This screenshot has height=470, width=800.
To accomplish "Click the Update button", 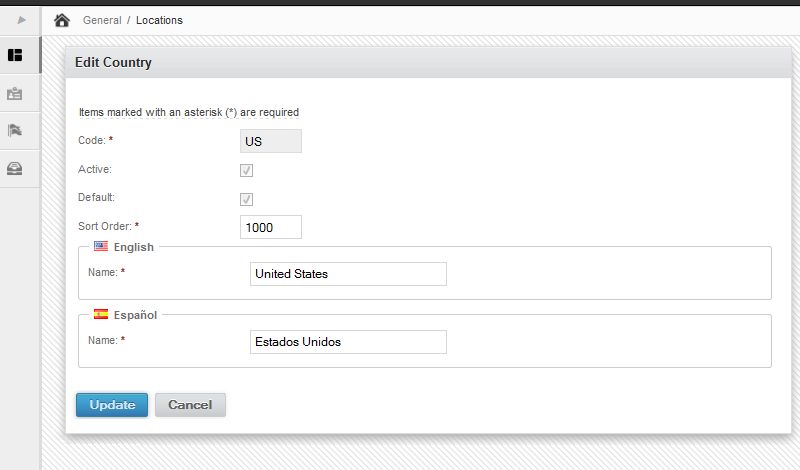I will (x=112, y=405).
